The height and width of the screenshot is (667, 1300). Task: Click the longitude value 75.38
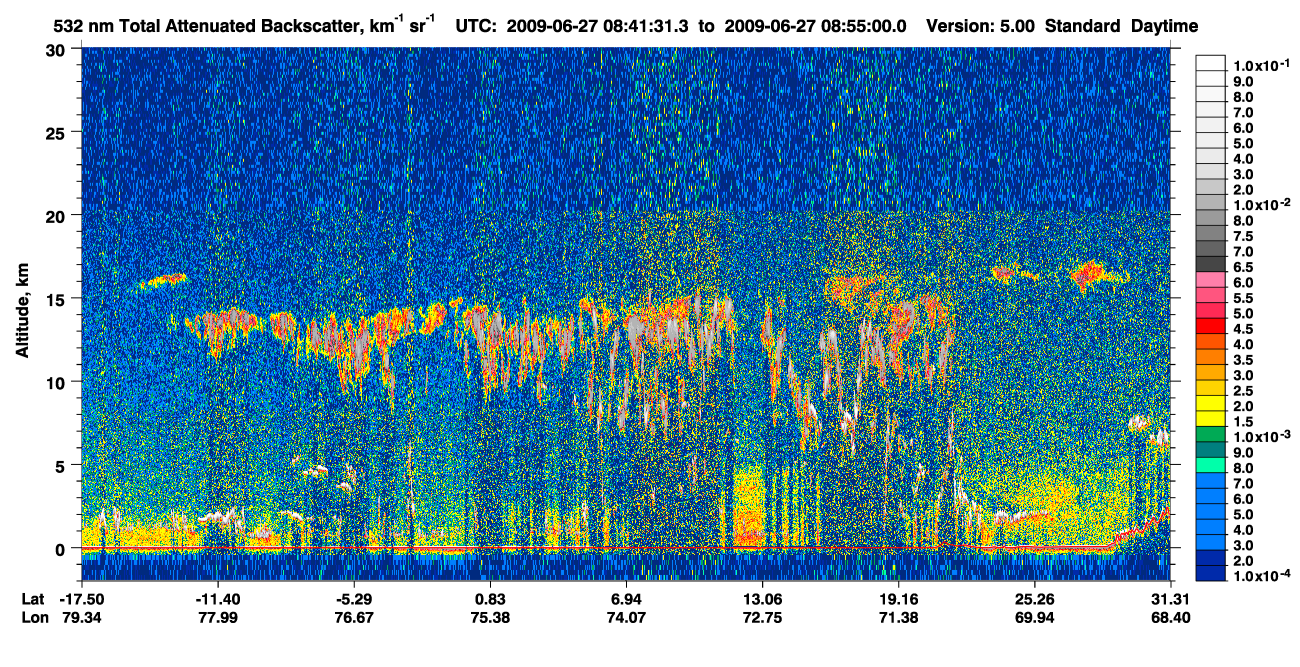[x=490, y=618]
